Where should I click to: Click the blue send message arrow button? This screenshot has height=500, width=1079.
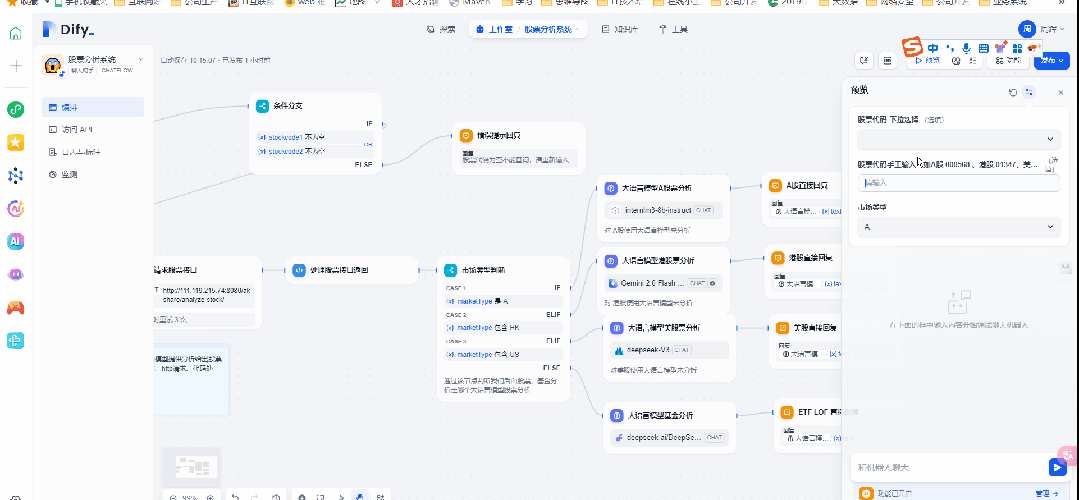pyautogui.click(x=1056, y=467)
